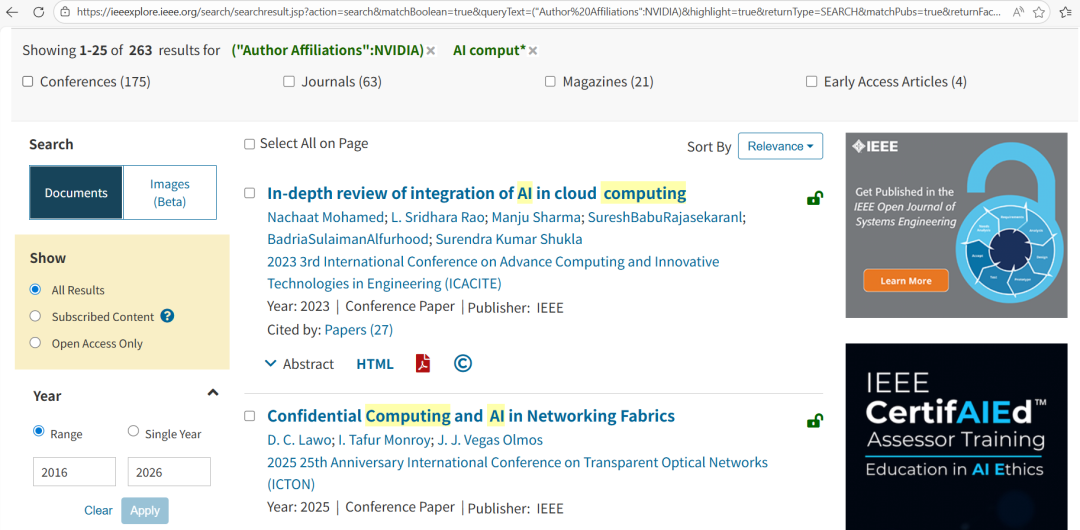
Task: Open author Surendra Kumar Shukla
Action: coord(508,239)
